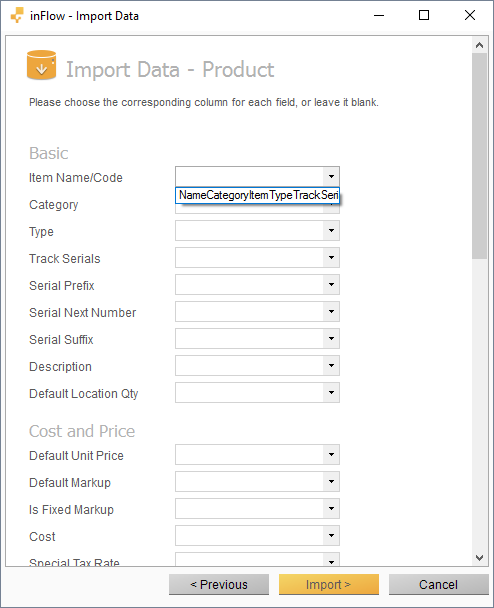Click the Category field label

(x=54, y=205)
